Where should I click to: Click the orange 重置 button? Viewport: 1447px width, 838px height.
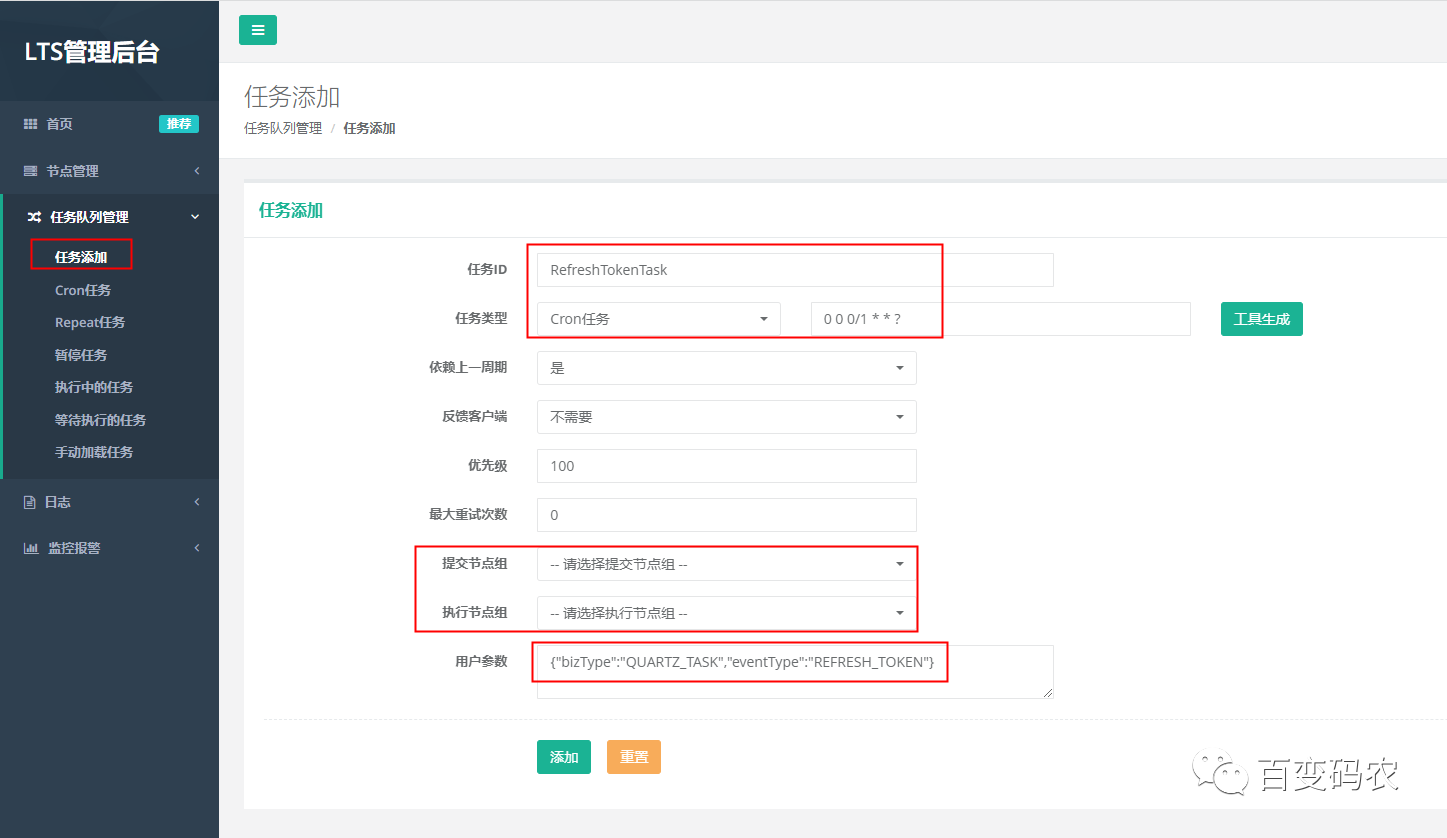coord(634,757)
